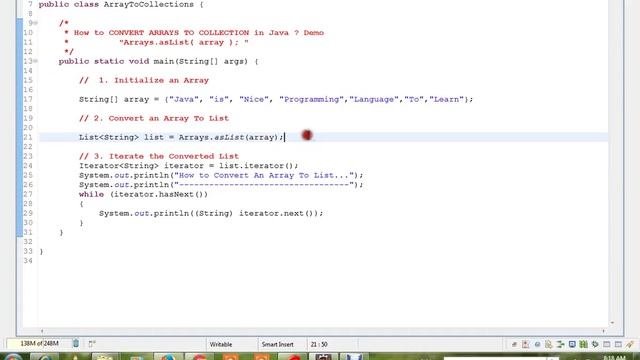Screen dimensions: 640x360
Task: Click the heap status '138M of 248M'
Action: point(39,344)
